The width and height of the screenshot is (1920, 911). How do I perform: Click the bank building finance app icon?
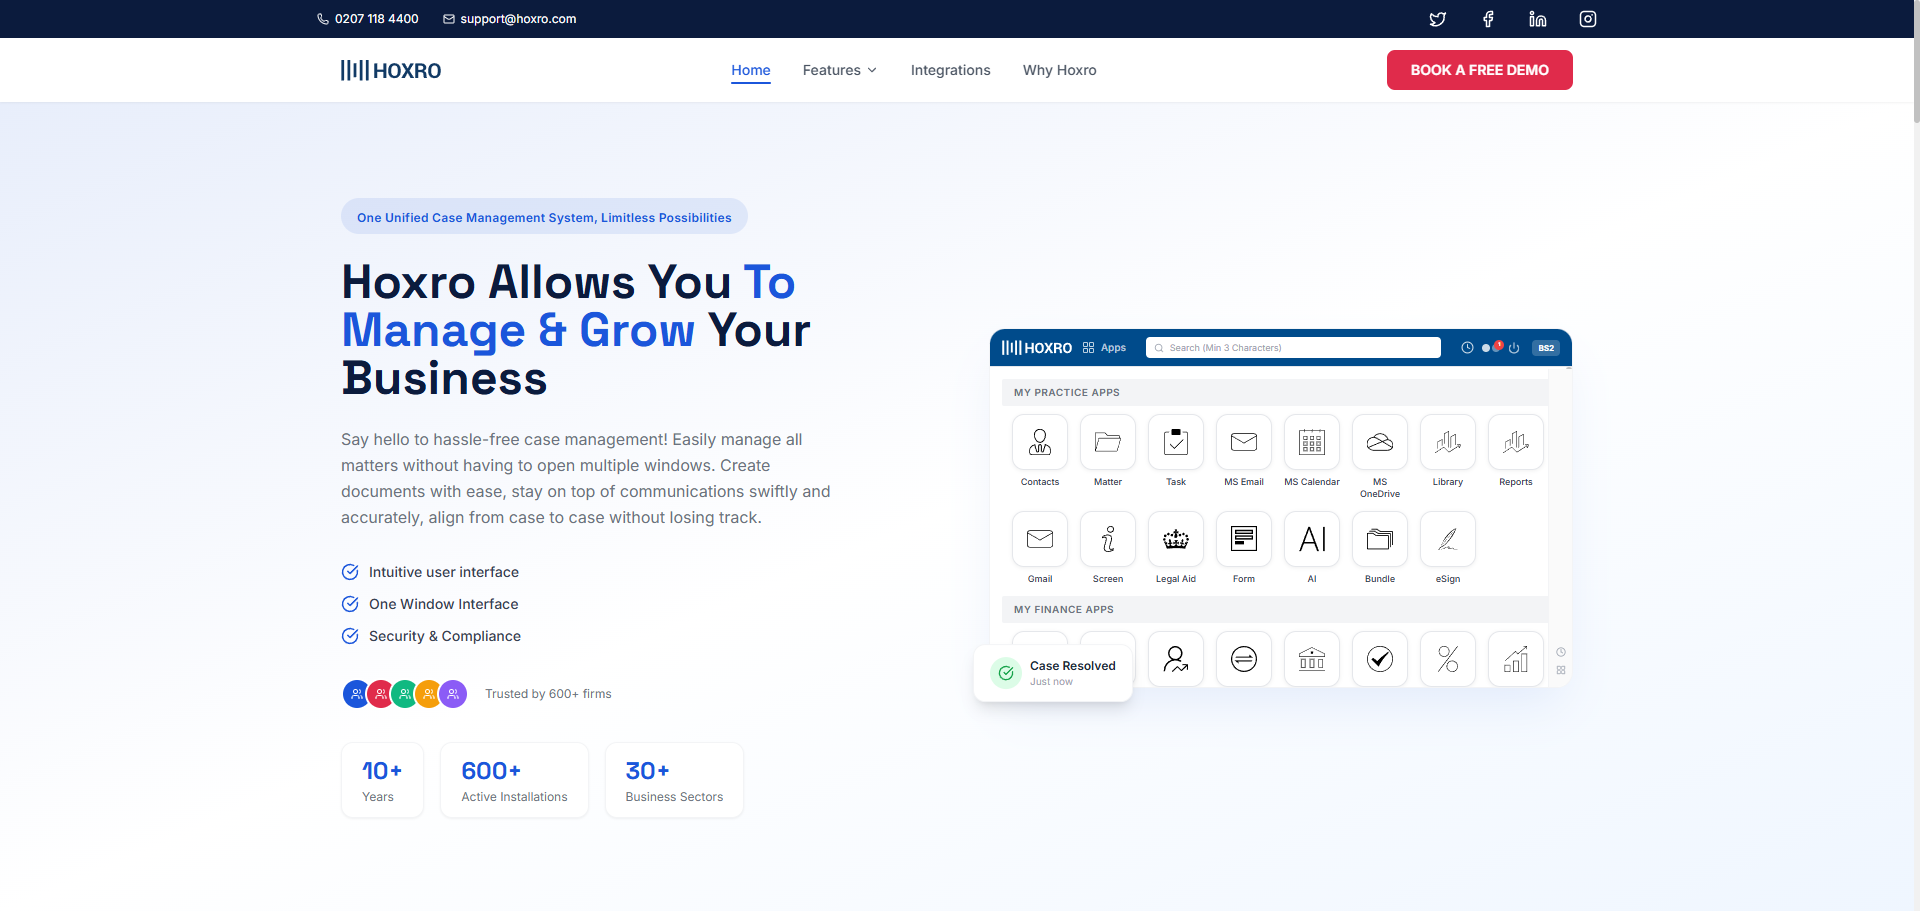[x=1312, y=659]
